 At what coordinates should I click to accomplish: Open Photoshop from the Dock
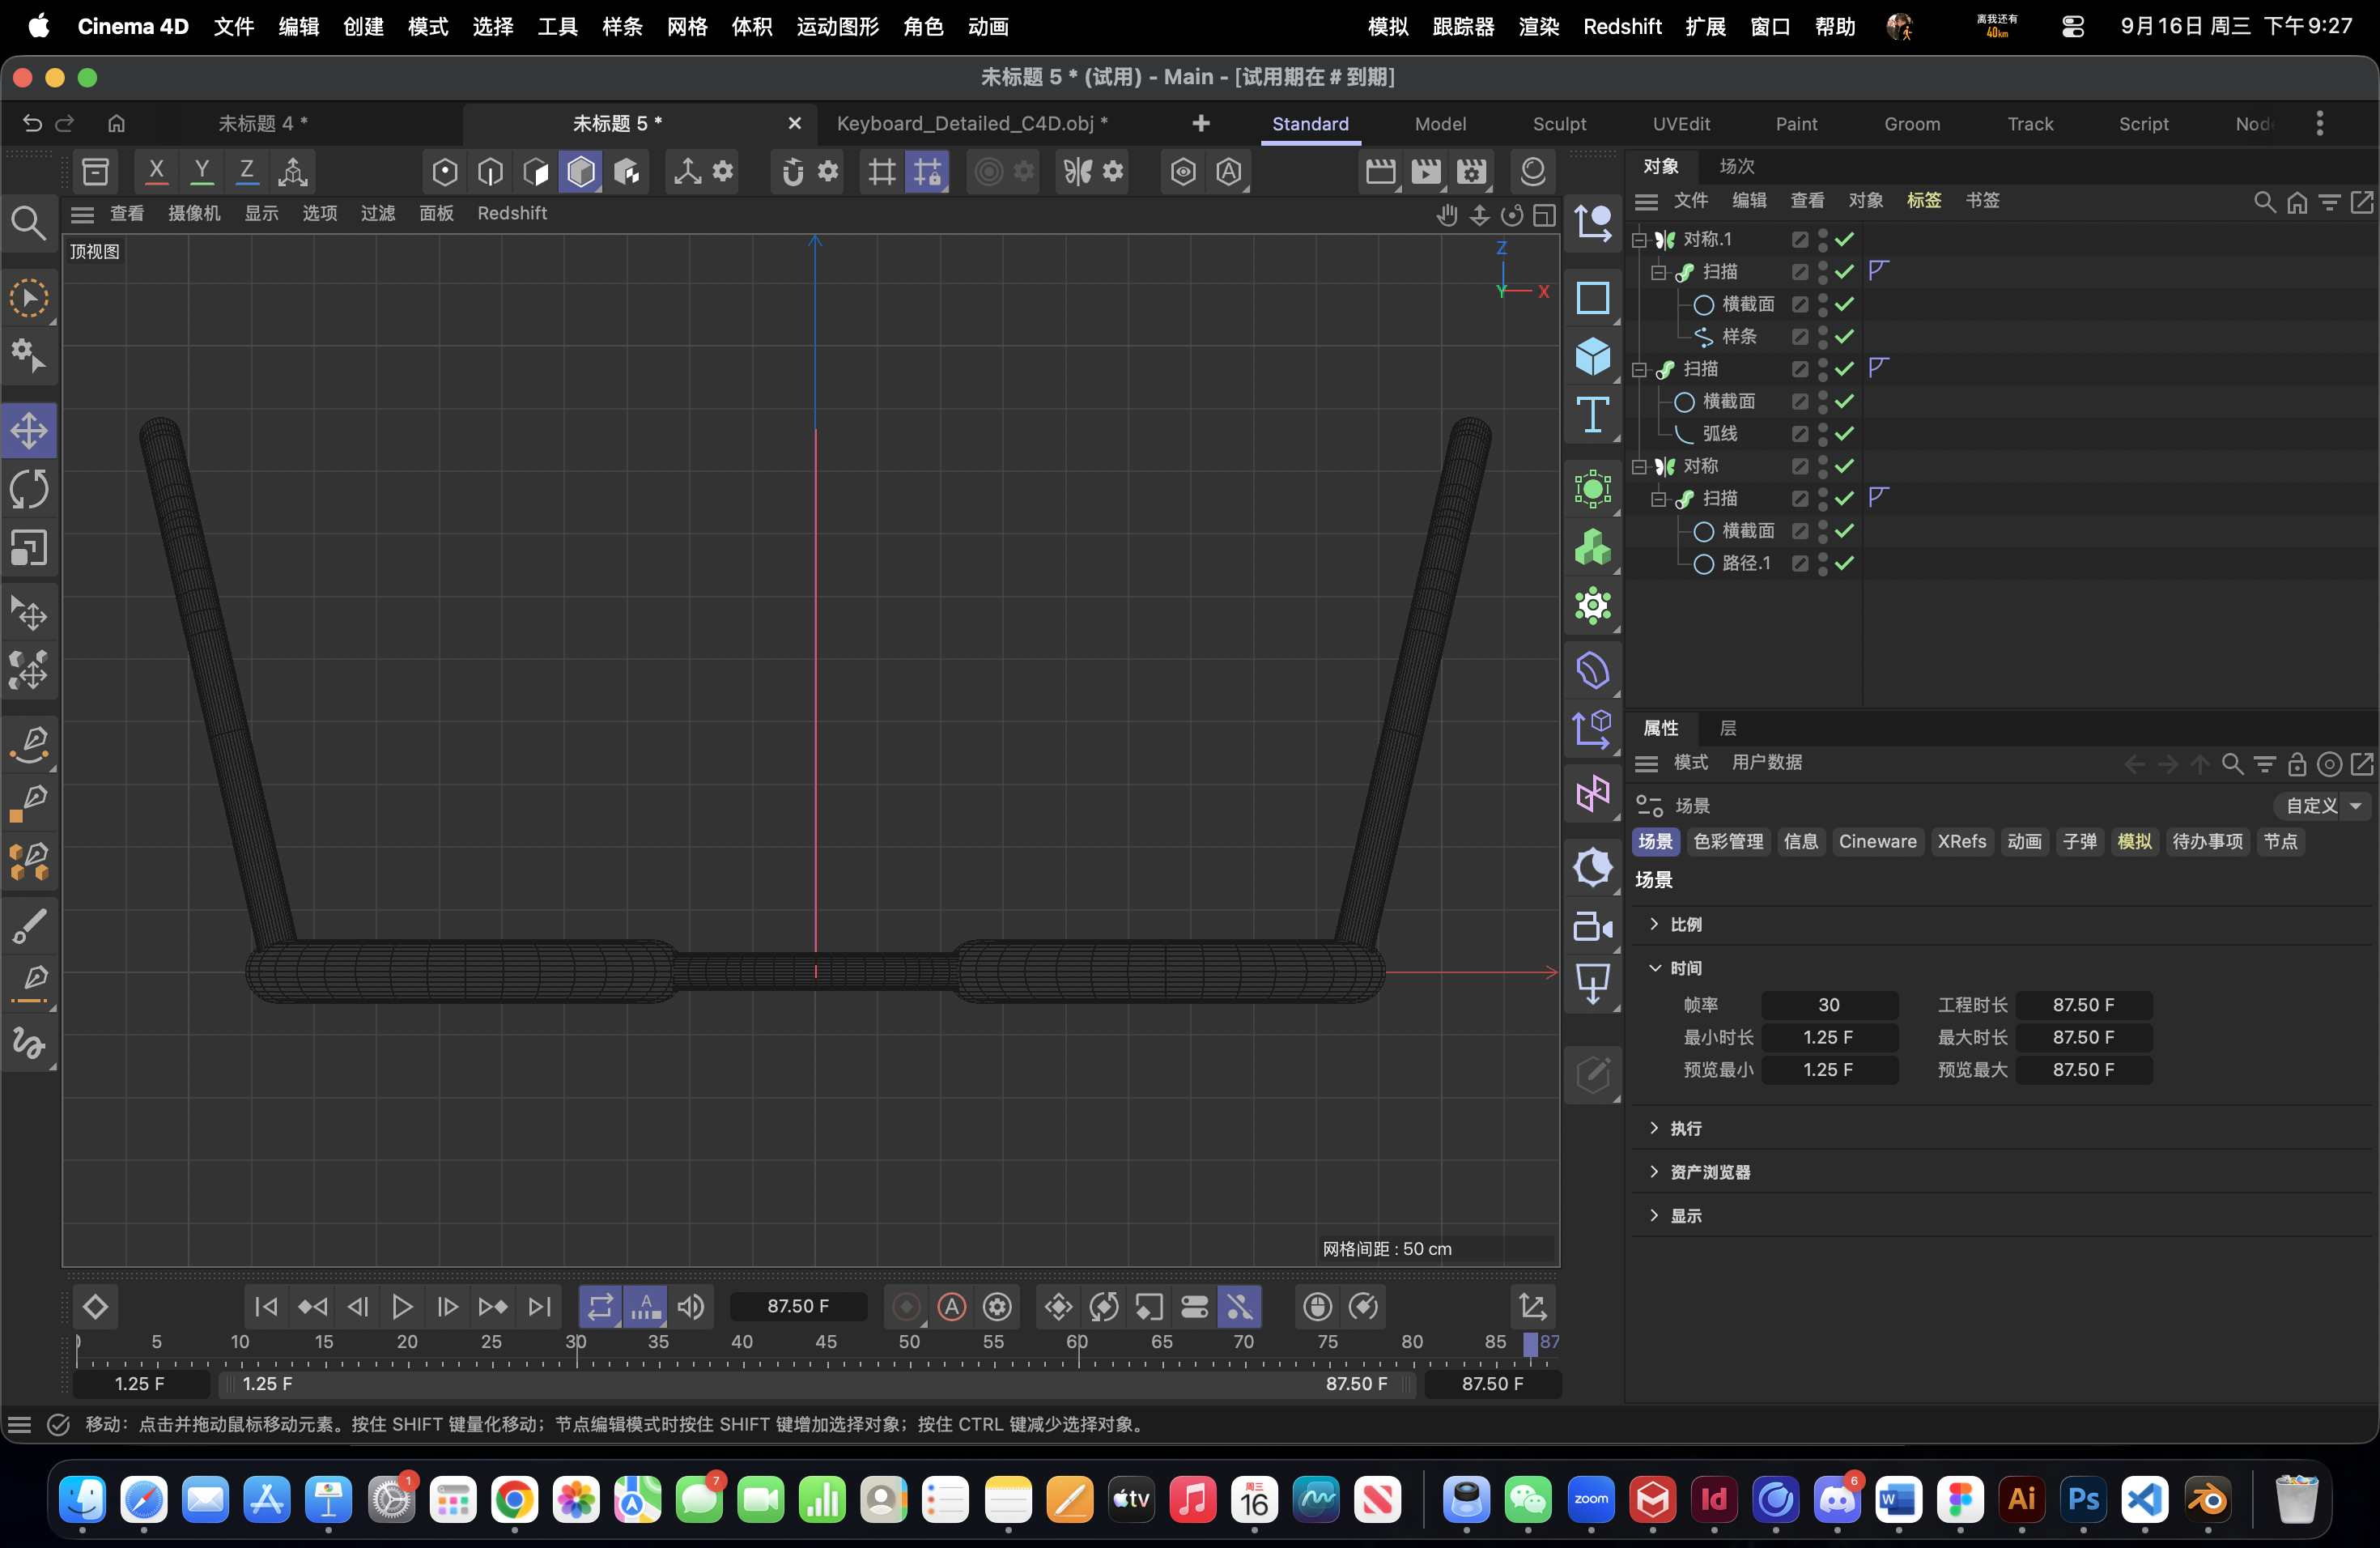click(x=2083, y=1499)
